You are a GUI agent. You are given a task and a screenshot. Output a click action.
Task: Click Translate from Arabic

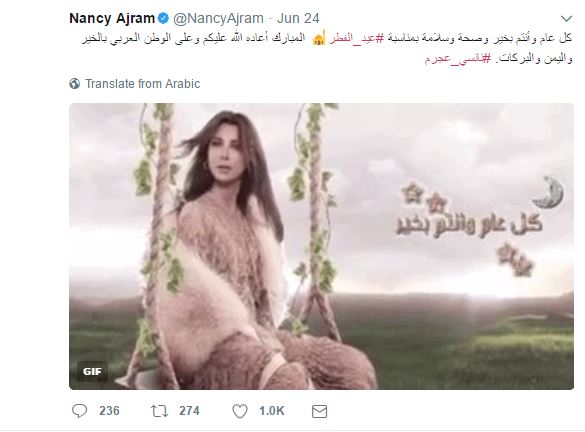(143, 84)
